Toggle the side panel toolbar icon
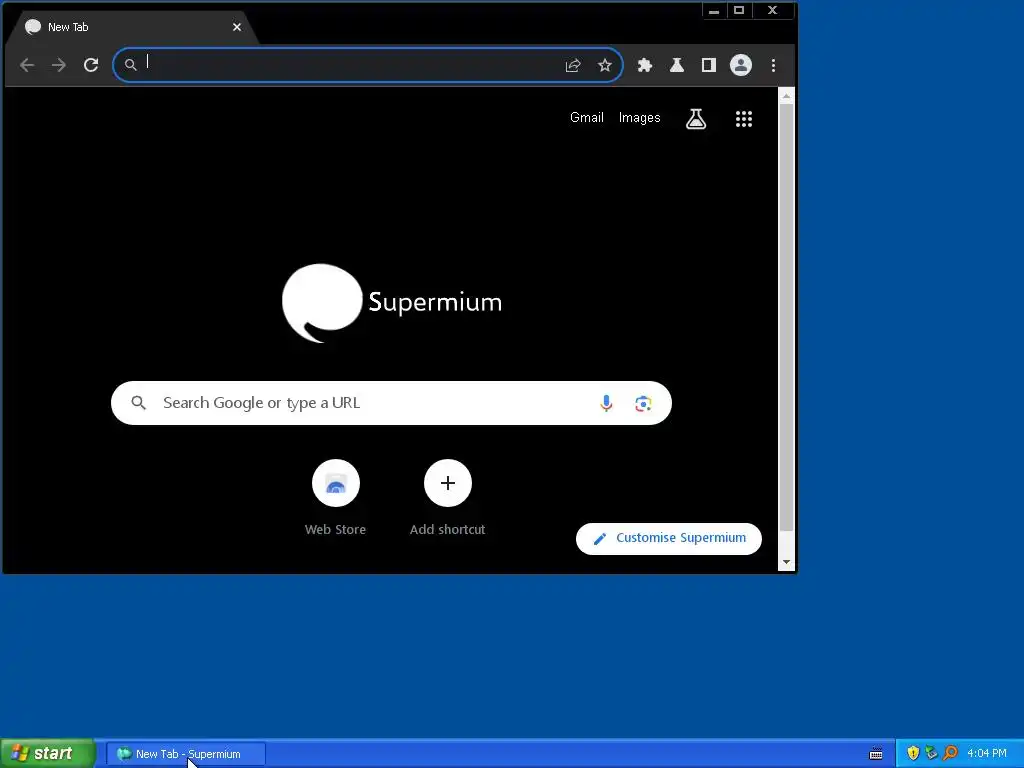Viewport: 1024px width, 768px height. [709, 65]
